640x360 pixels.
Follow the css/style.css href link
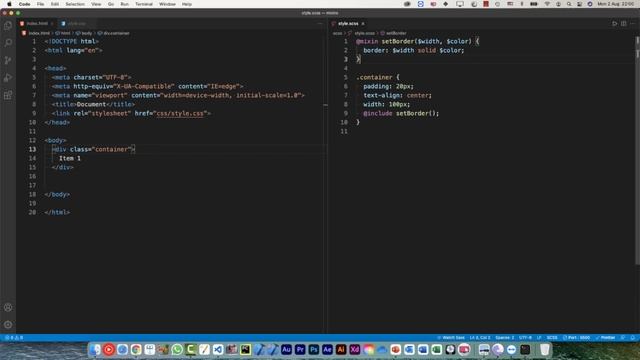[180, 113]
